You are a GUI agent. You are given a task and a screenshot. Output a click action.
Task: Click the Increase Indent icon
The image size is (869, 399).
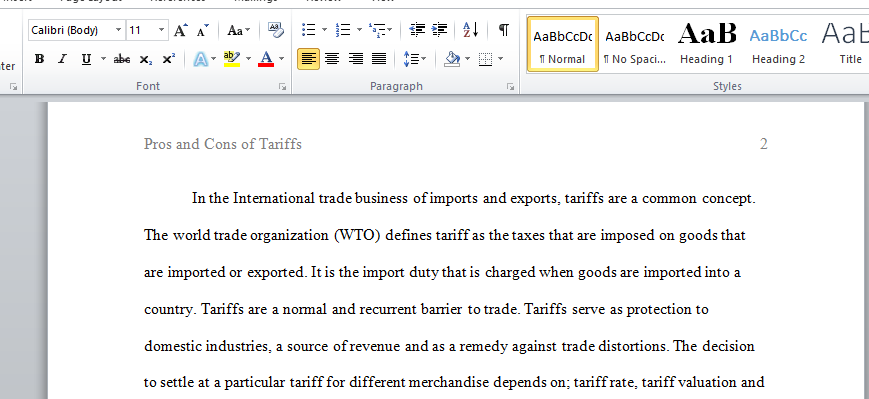439,30
